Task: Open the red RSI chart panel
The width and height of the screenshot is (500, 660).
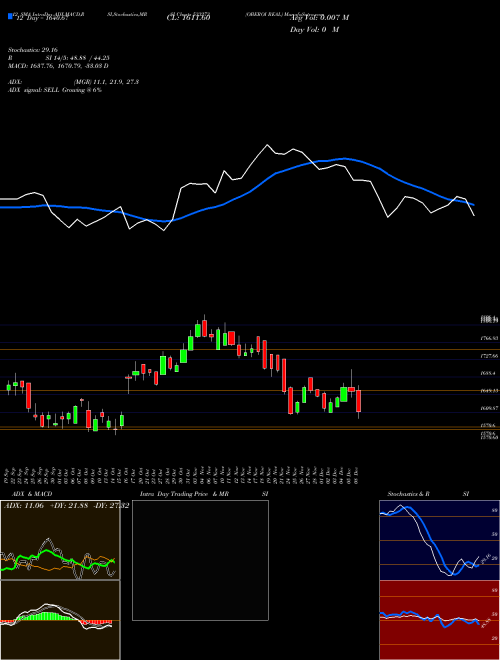Action: [x=439, y=620]
